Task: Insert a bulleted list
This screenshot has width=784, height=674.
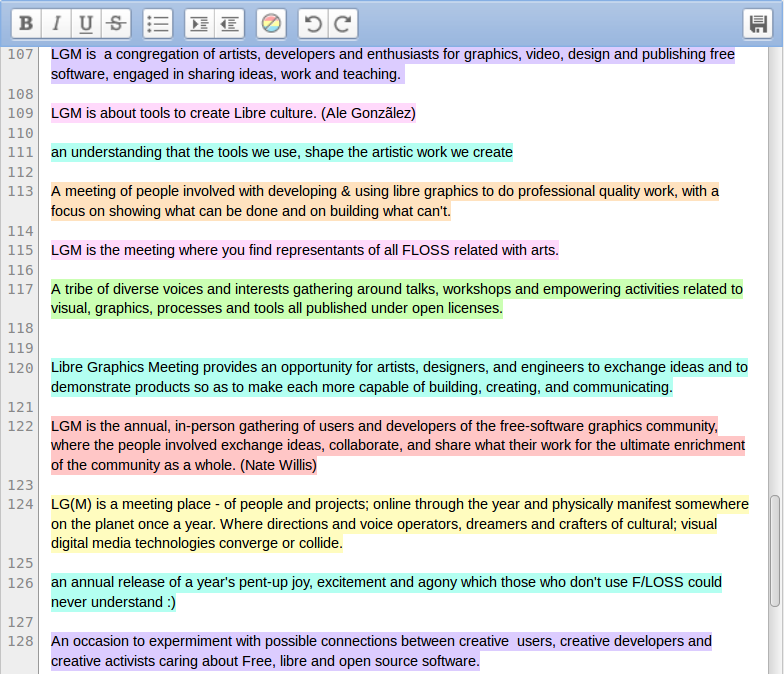Action: pyautogui.click(x=158, y=24)
